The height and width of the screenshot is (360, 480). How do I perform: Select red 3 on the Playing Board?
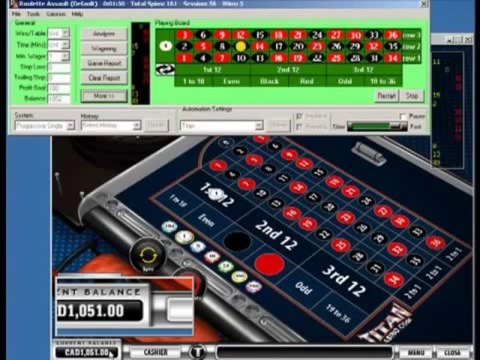pyautogui.click(x=184, y=35)
